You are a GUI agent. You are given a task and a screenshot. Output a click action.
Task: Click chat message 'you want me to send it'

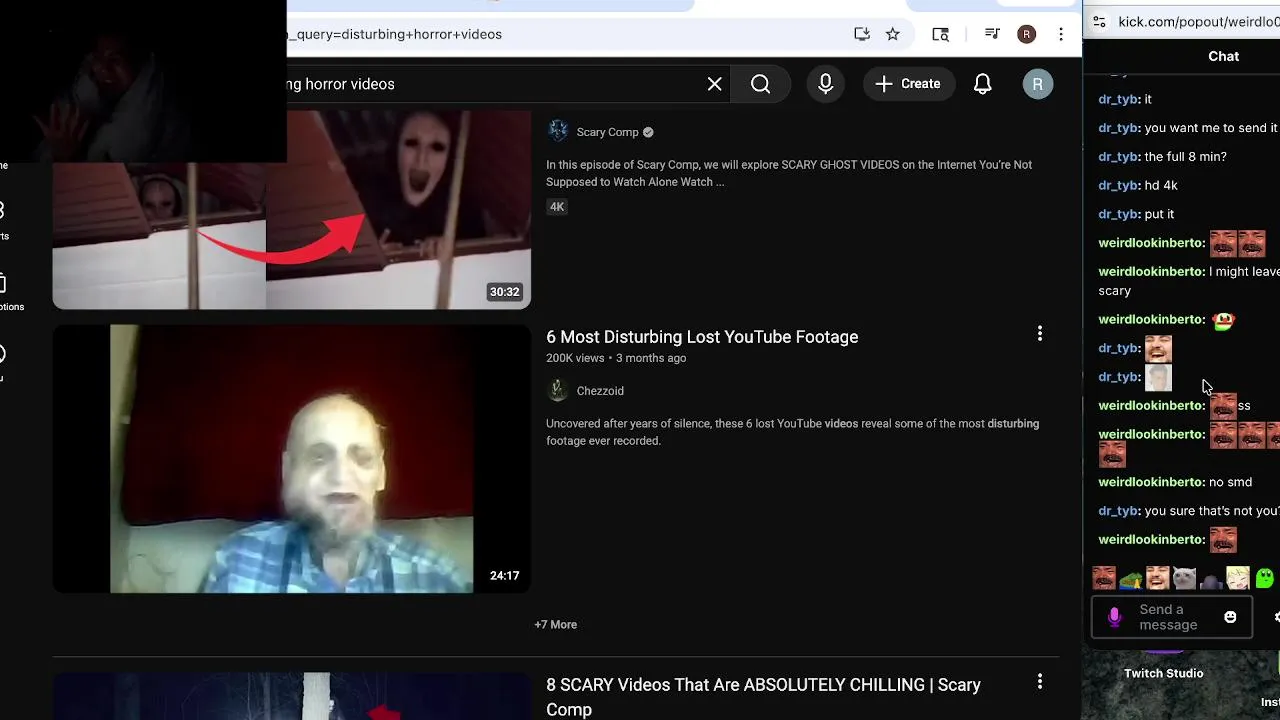coord(1211,128)
